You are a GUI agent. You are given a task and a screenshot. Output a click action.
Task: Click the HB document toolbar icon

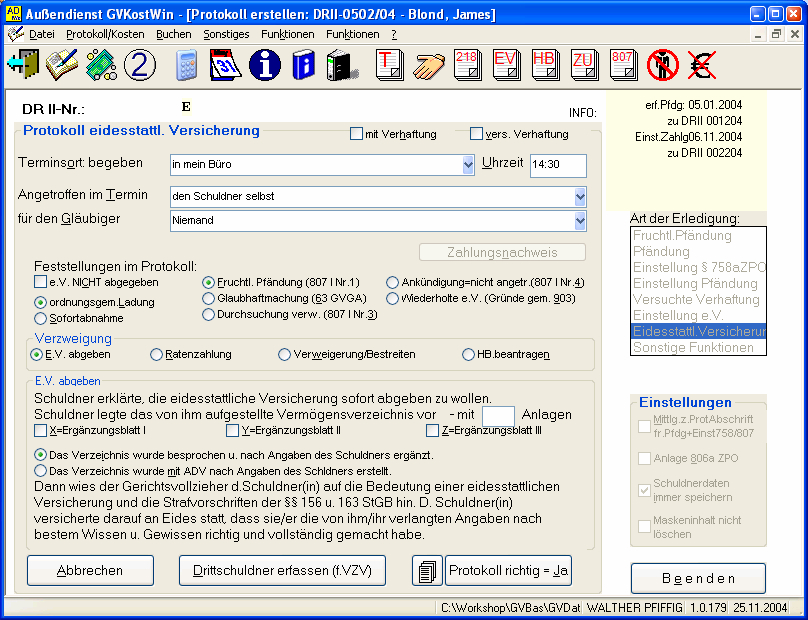point(544,65)
